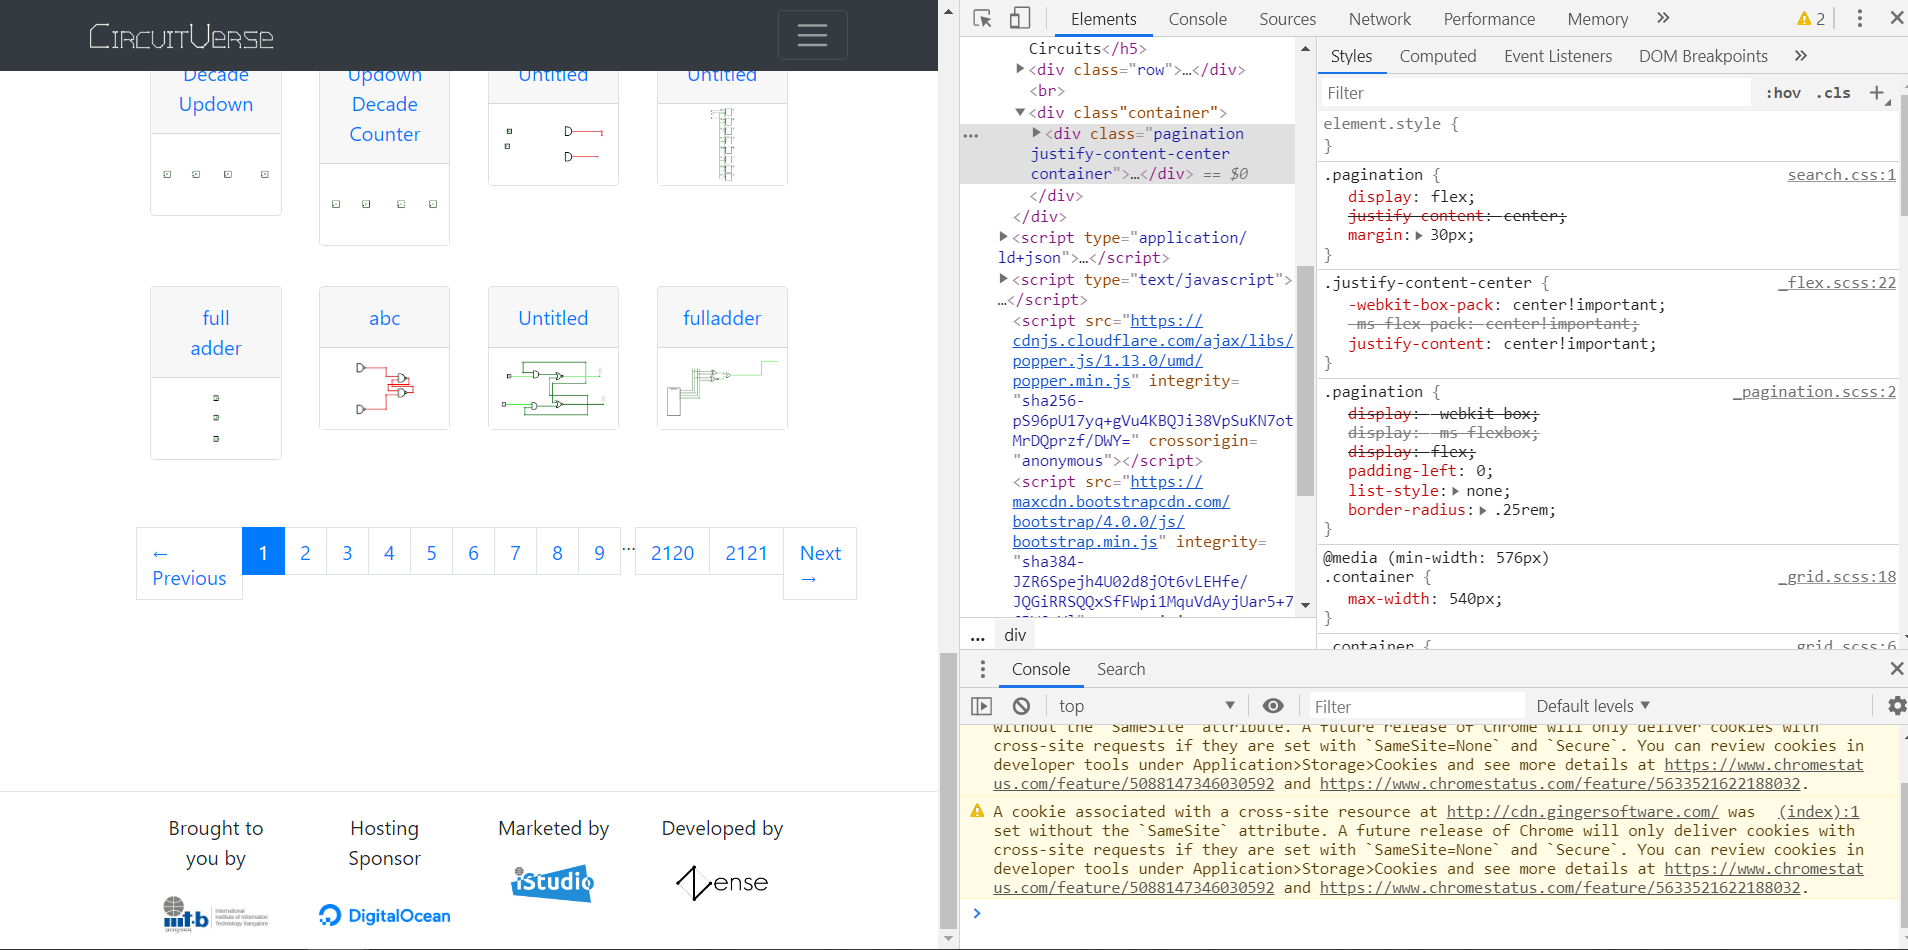Expand the list-style property triangle

1455,491
